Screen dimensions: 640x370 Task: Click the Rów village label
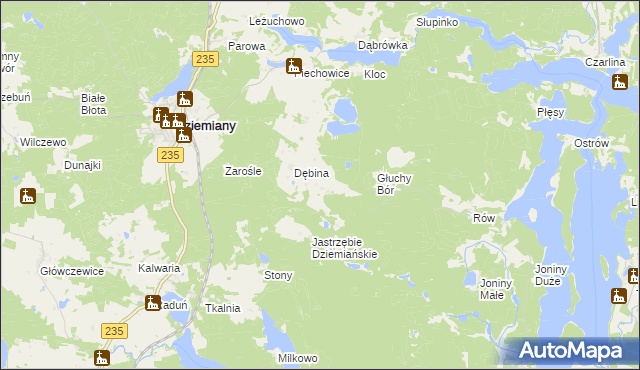pos(484,218)
